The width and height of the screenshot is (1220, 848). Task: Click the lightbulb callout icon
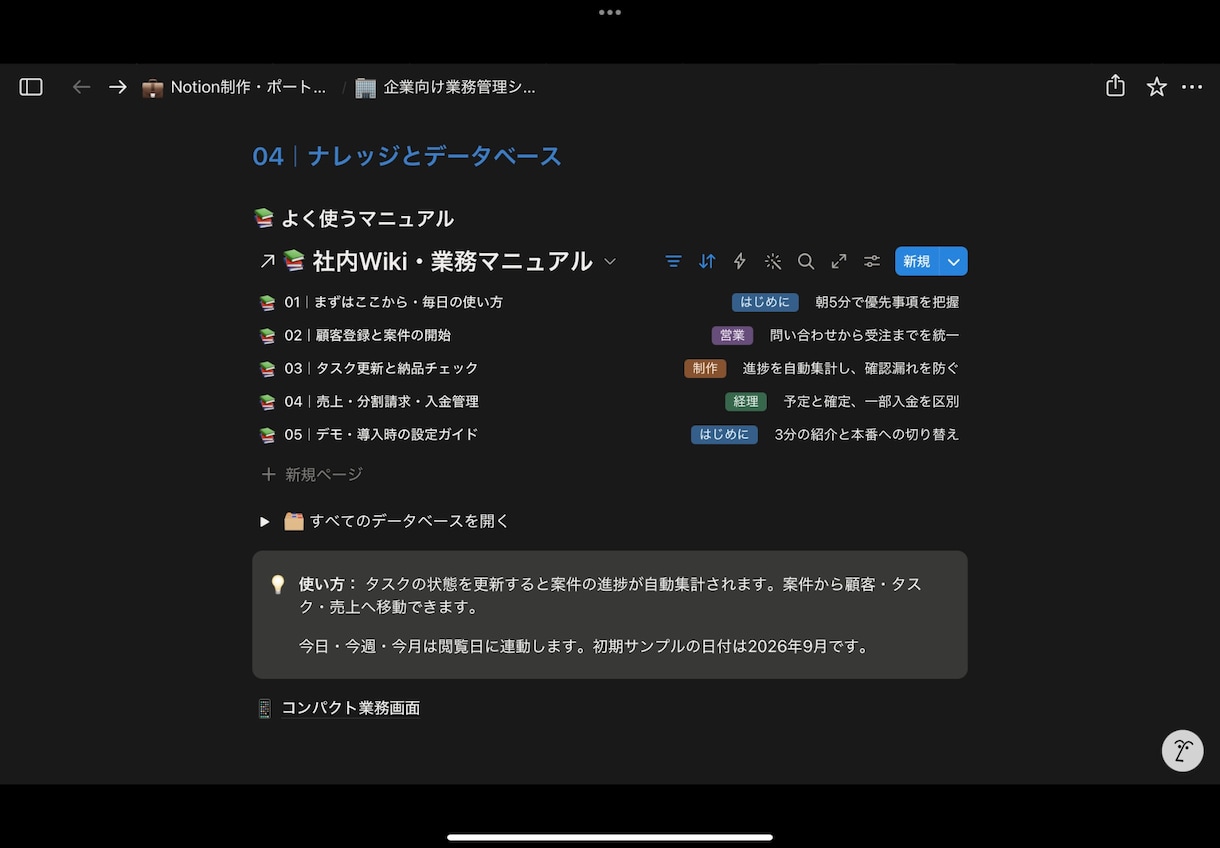tap(278, 585)
